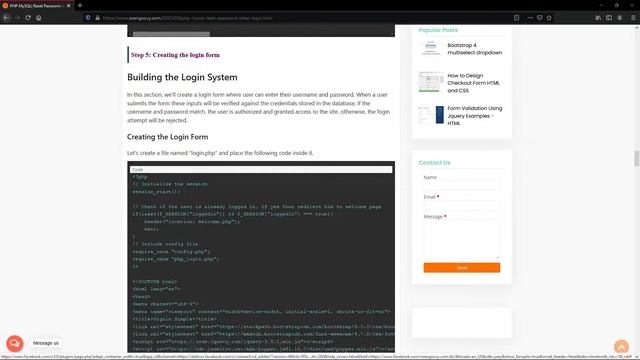Click the page vertical scrollbar thumb
This screenshot has width=640, height=360.
636,158
